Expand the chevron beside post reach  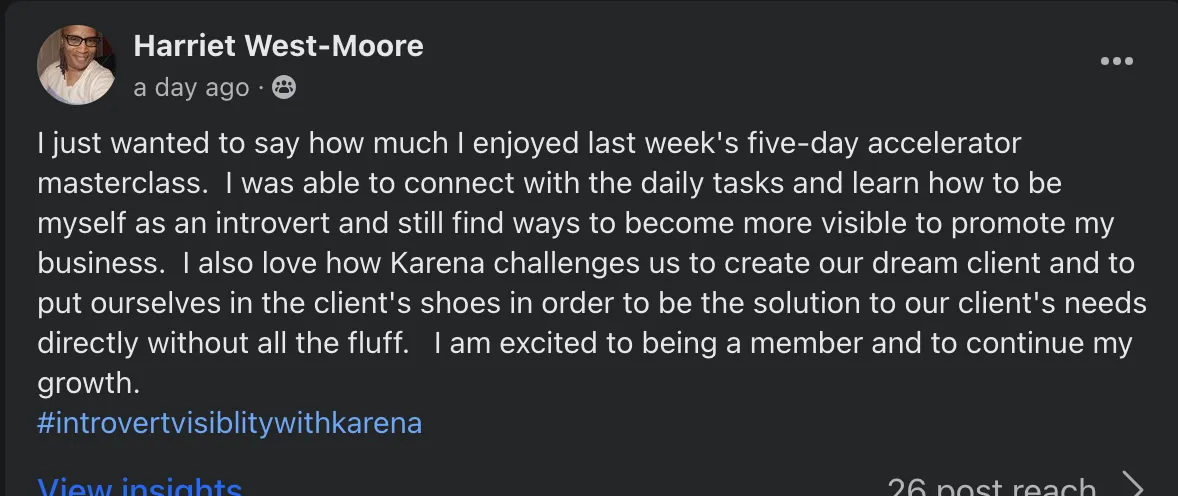click(x=1134, y=487)
